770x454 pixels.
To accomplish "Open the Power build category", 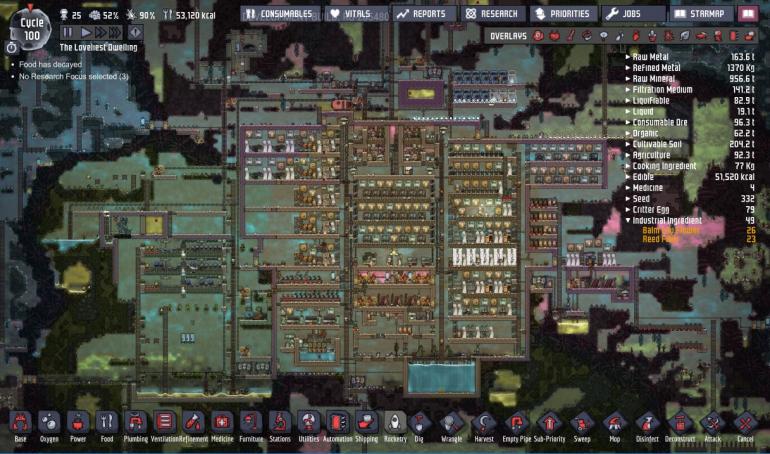I will pyautogui.click(x=78, y=426).
